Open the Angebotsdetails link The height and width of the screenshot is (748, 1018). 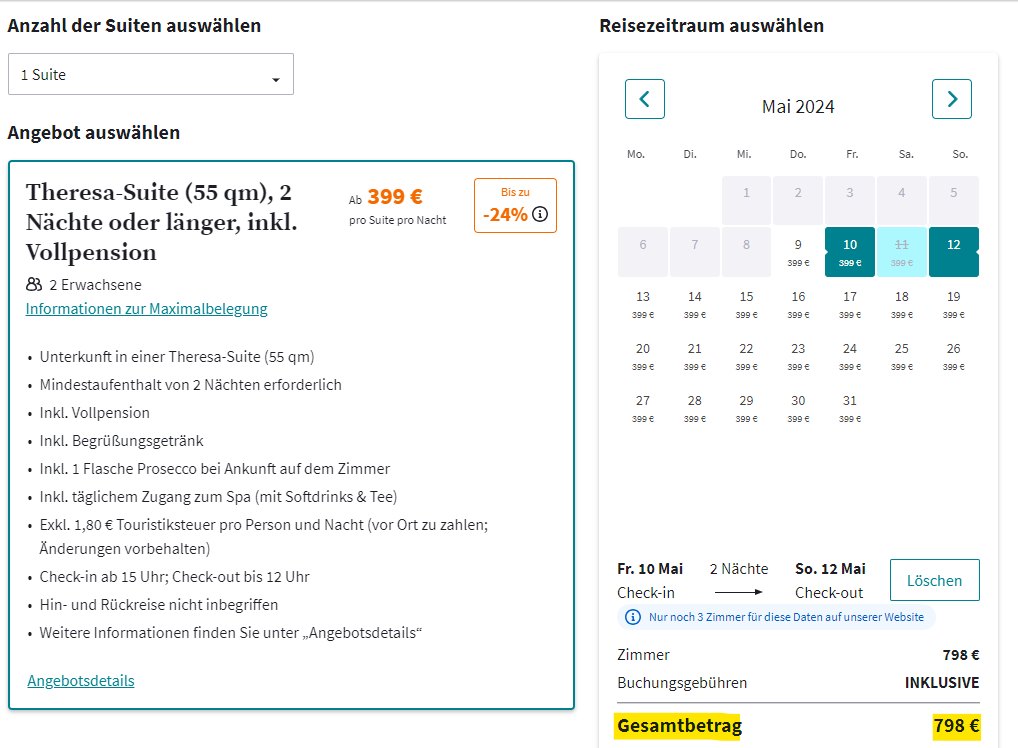[x=81, y=680]
